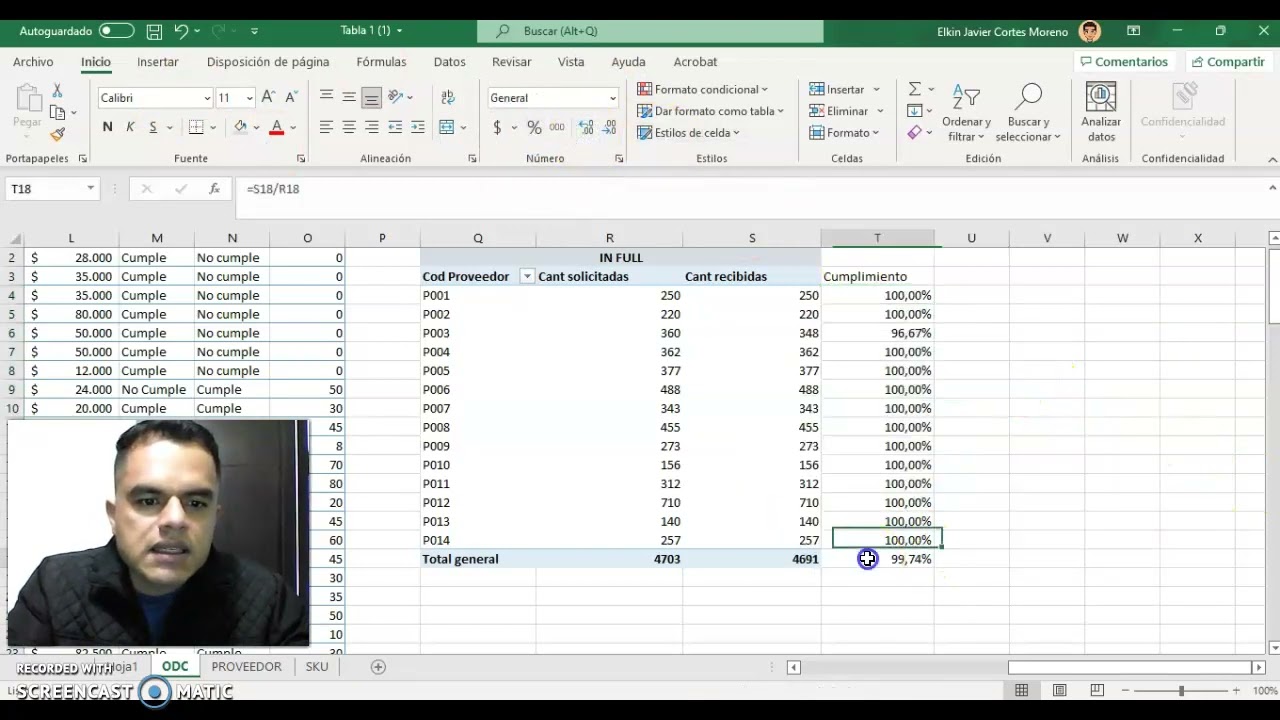Screen dimensions: 1280x720
Task: Open the Cod Proveedor filter dropdown
Action: click(x=527, y=277)
